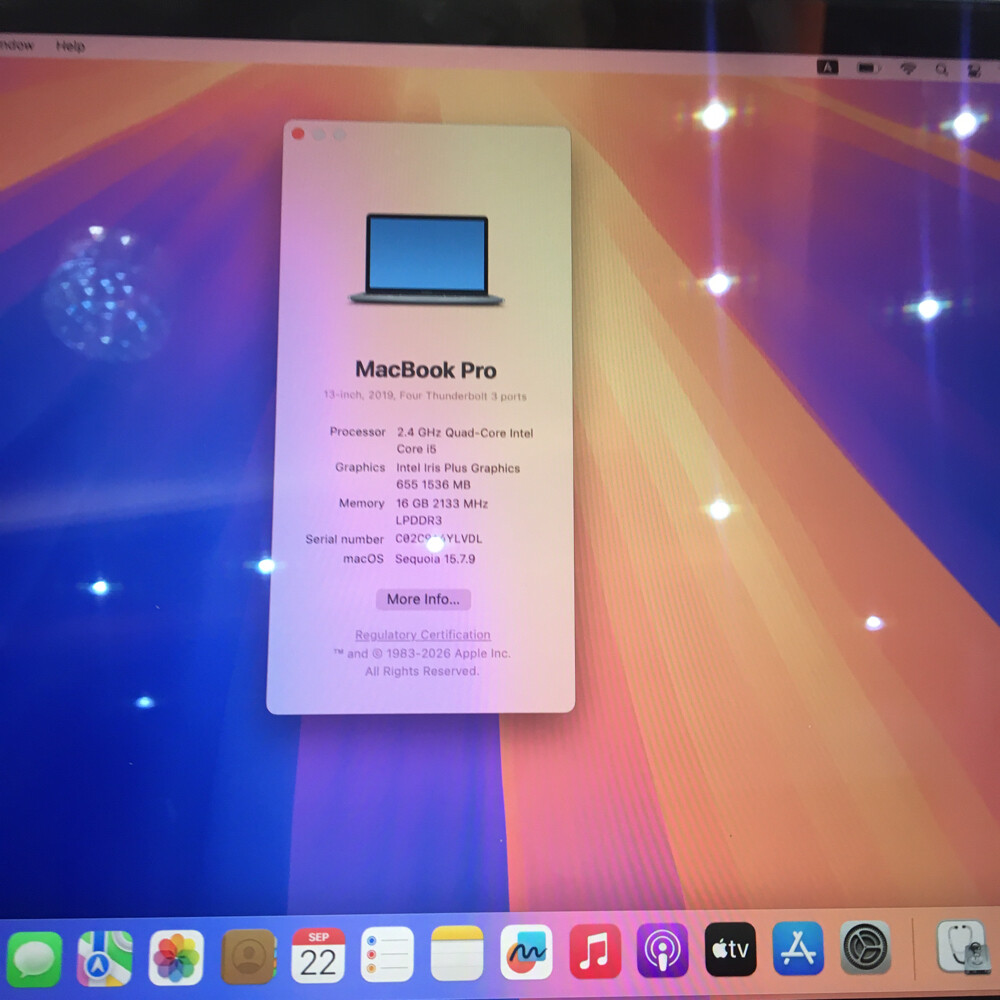Open the Window menu
The image size is (1000, 1000).
[x=17, y=45]
